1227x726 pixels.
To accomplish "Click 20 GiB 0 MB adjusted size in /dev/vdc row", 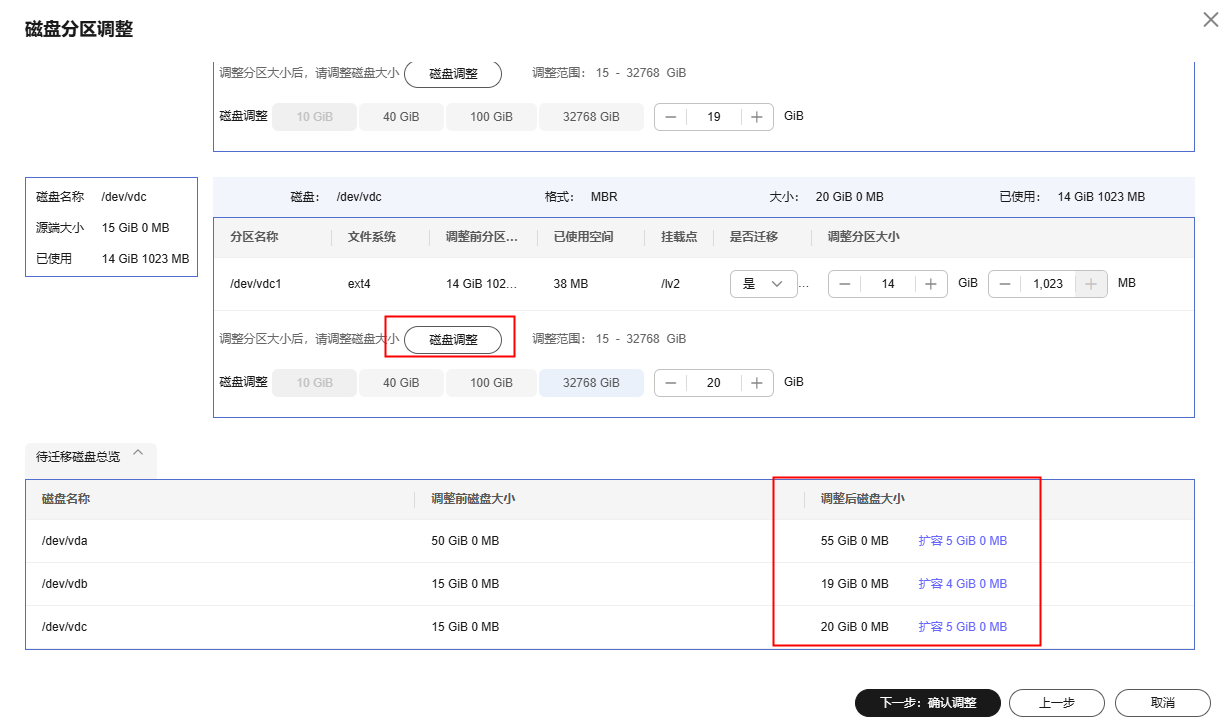I will 854,627.
